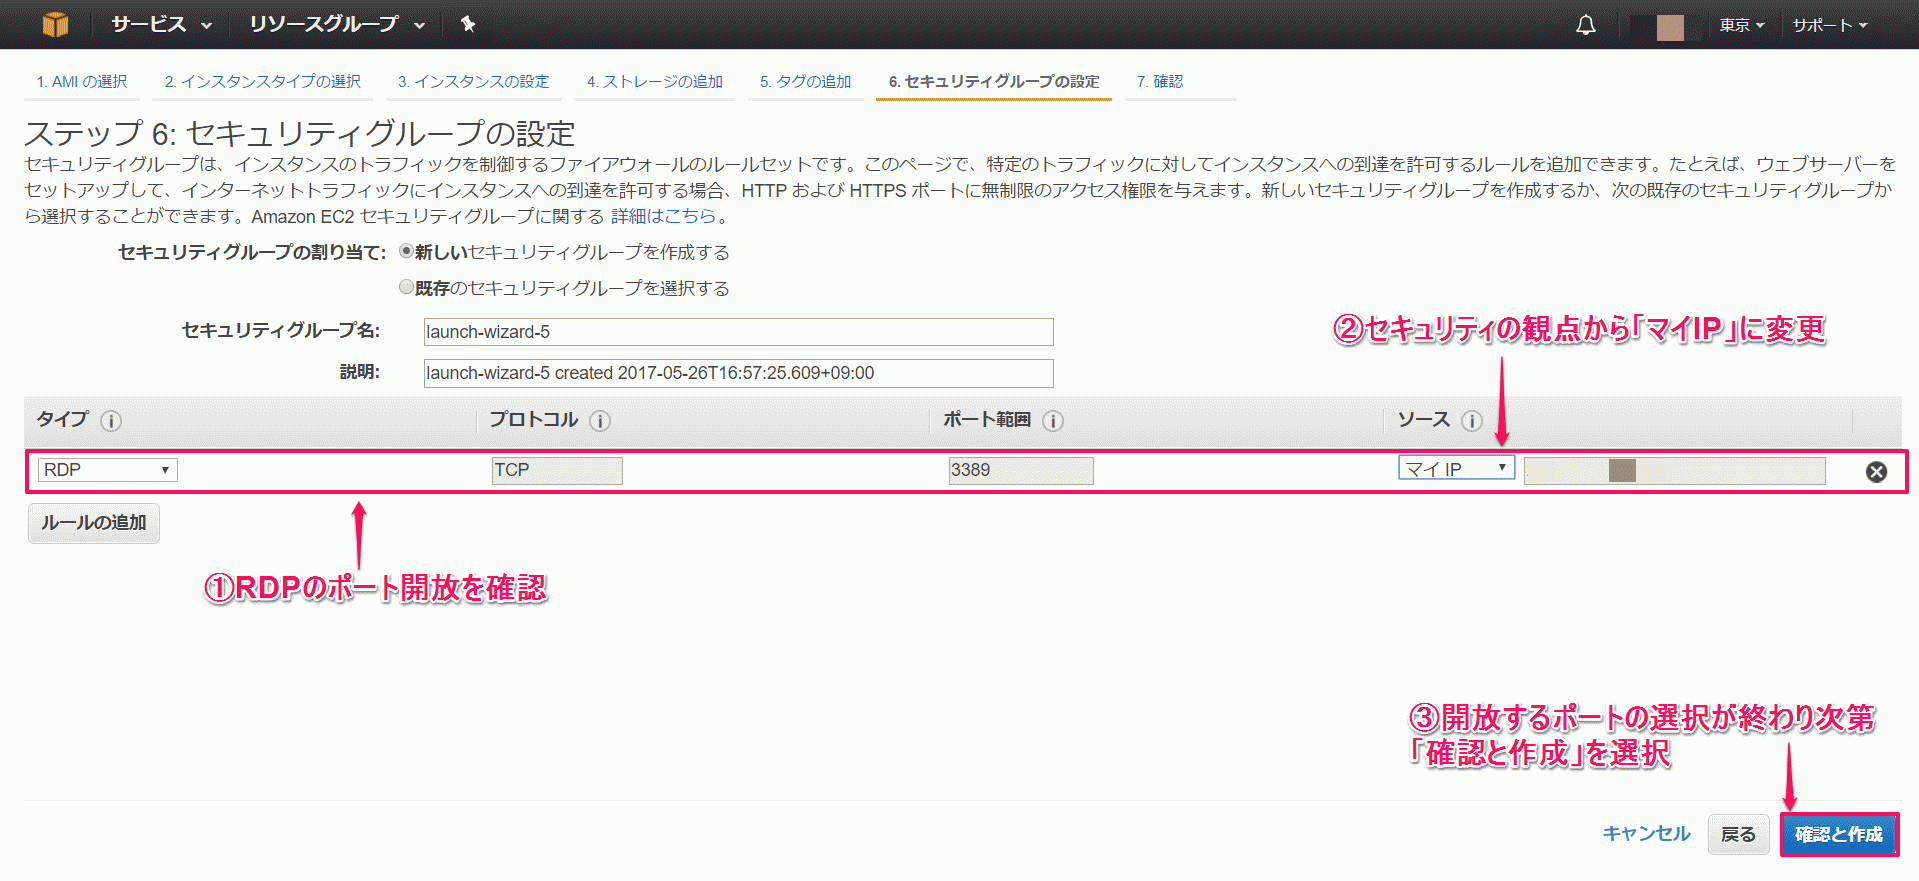
Task: Click the 確認と作成 button
Action: (1838, 834)
